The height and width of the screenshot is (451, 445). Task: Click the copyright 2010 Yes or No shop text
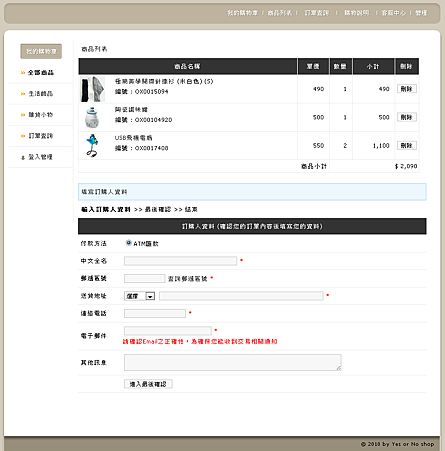tap(397, 444)
